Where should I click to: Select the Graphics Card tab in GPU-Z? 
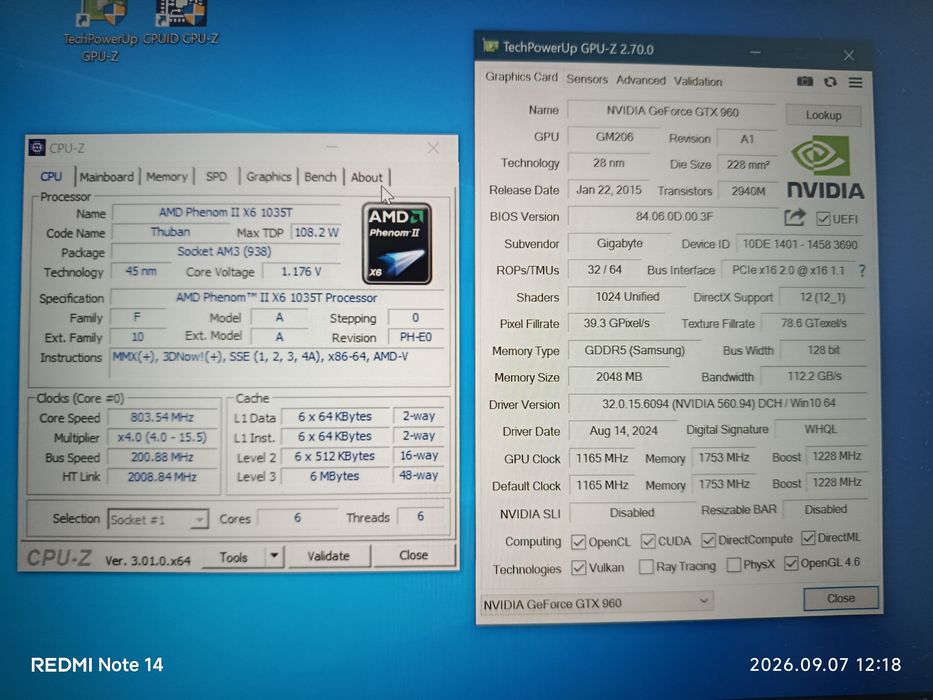coord(521,77)
